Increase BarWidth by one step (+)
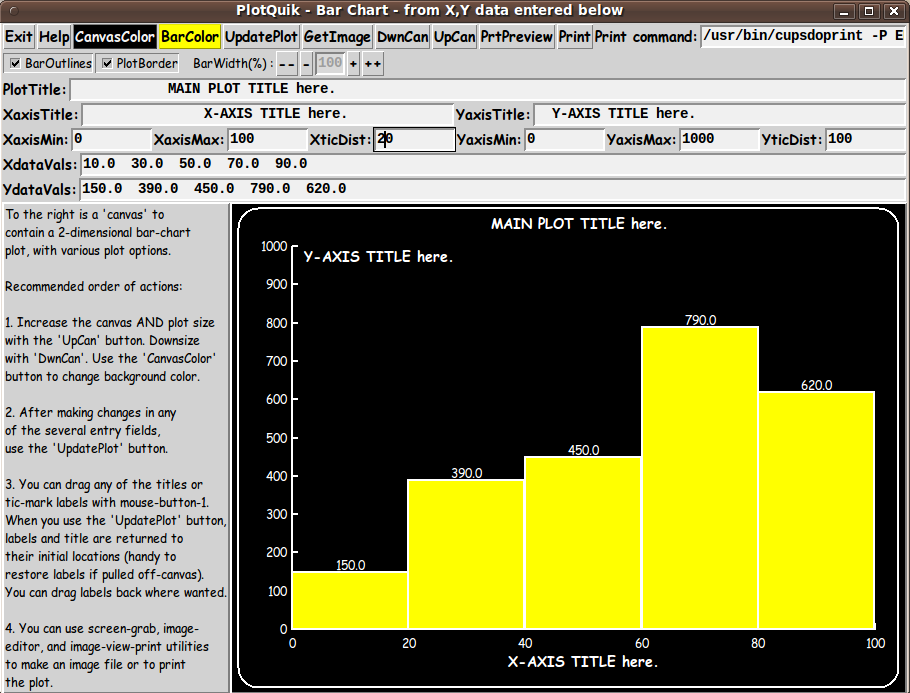The image size is (910, 693). pyautogui.click(x=353, y=64)
